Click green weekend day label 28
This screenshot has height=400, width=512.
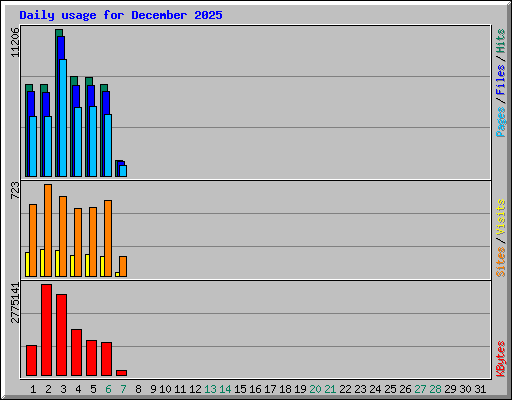tap(435, 389)
